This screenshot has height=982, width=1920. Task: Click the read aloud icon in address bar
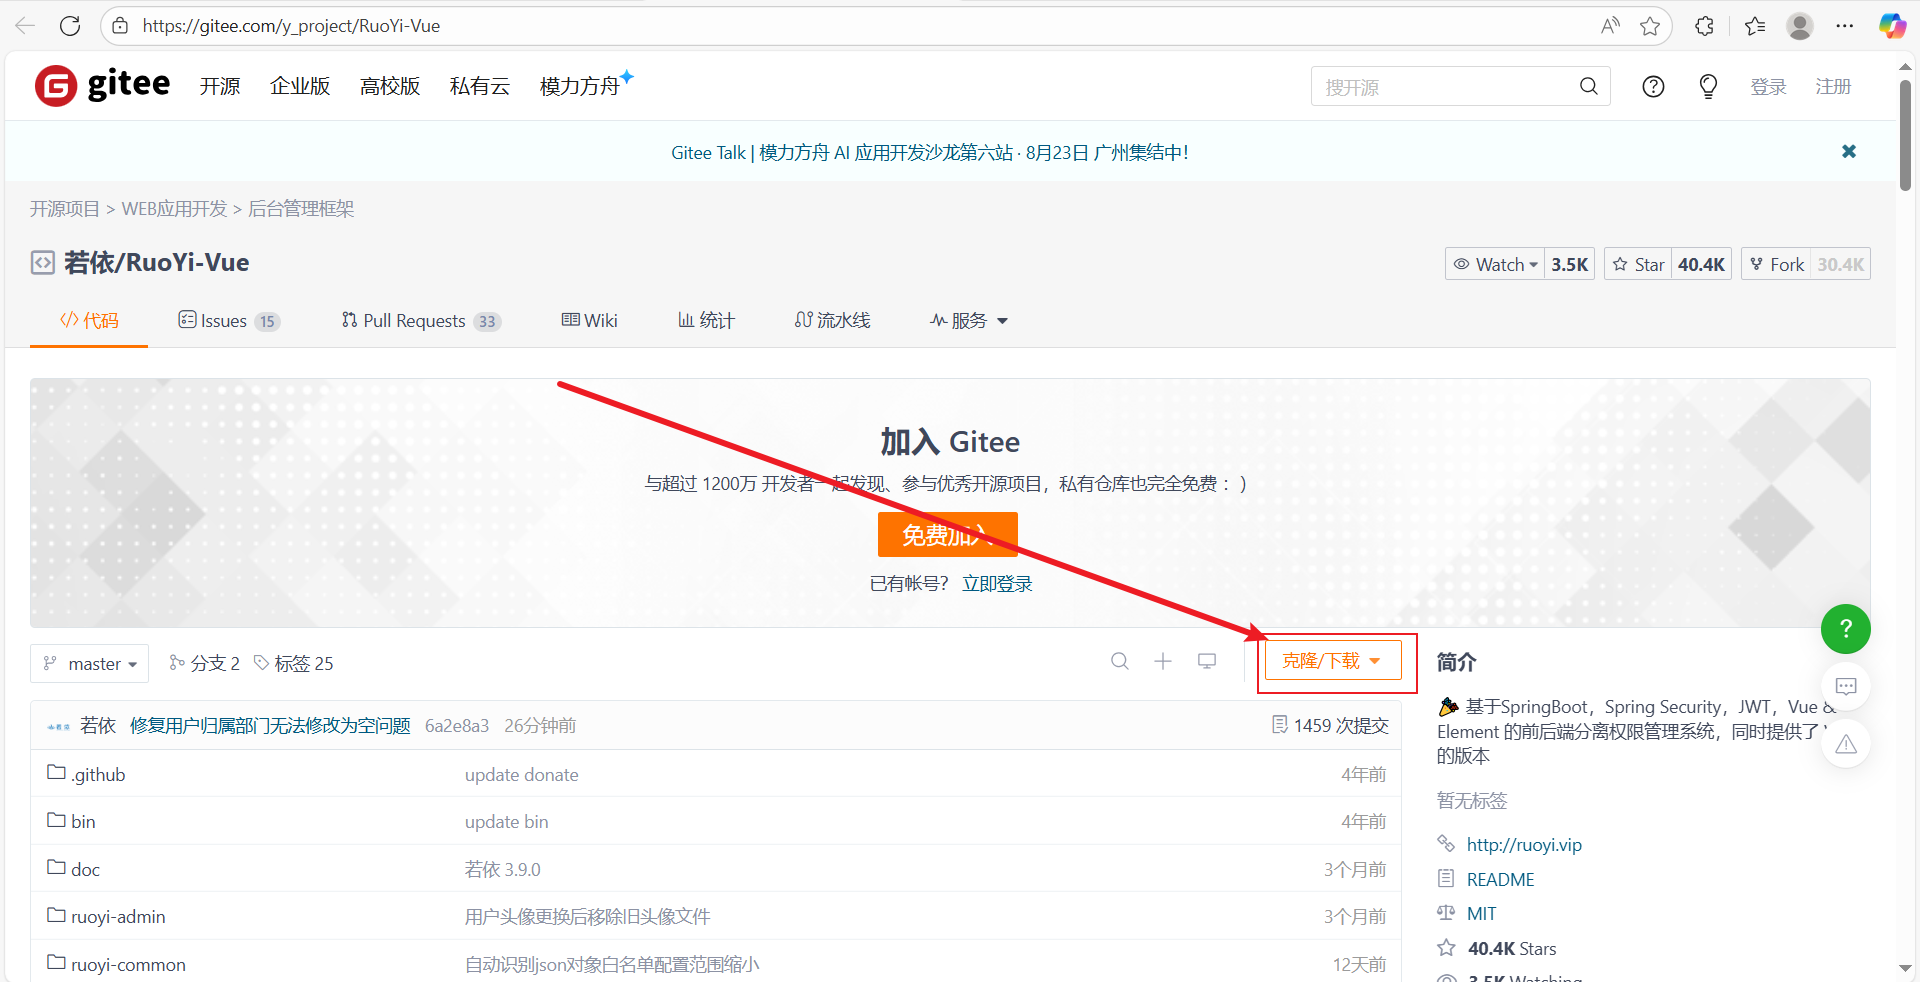point(1610,26)
